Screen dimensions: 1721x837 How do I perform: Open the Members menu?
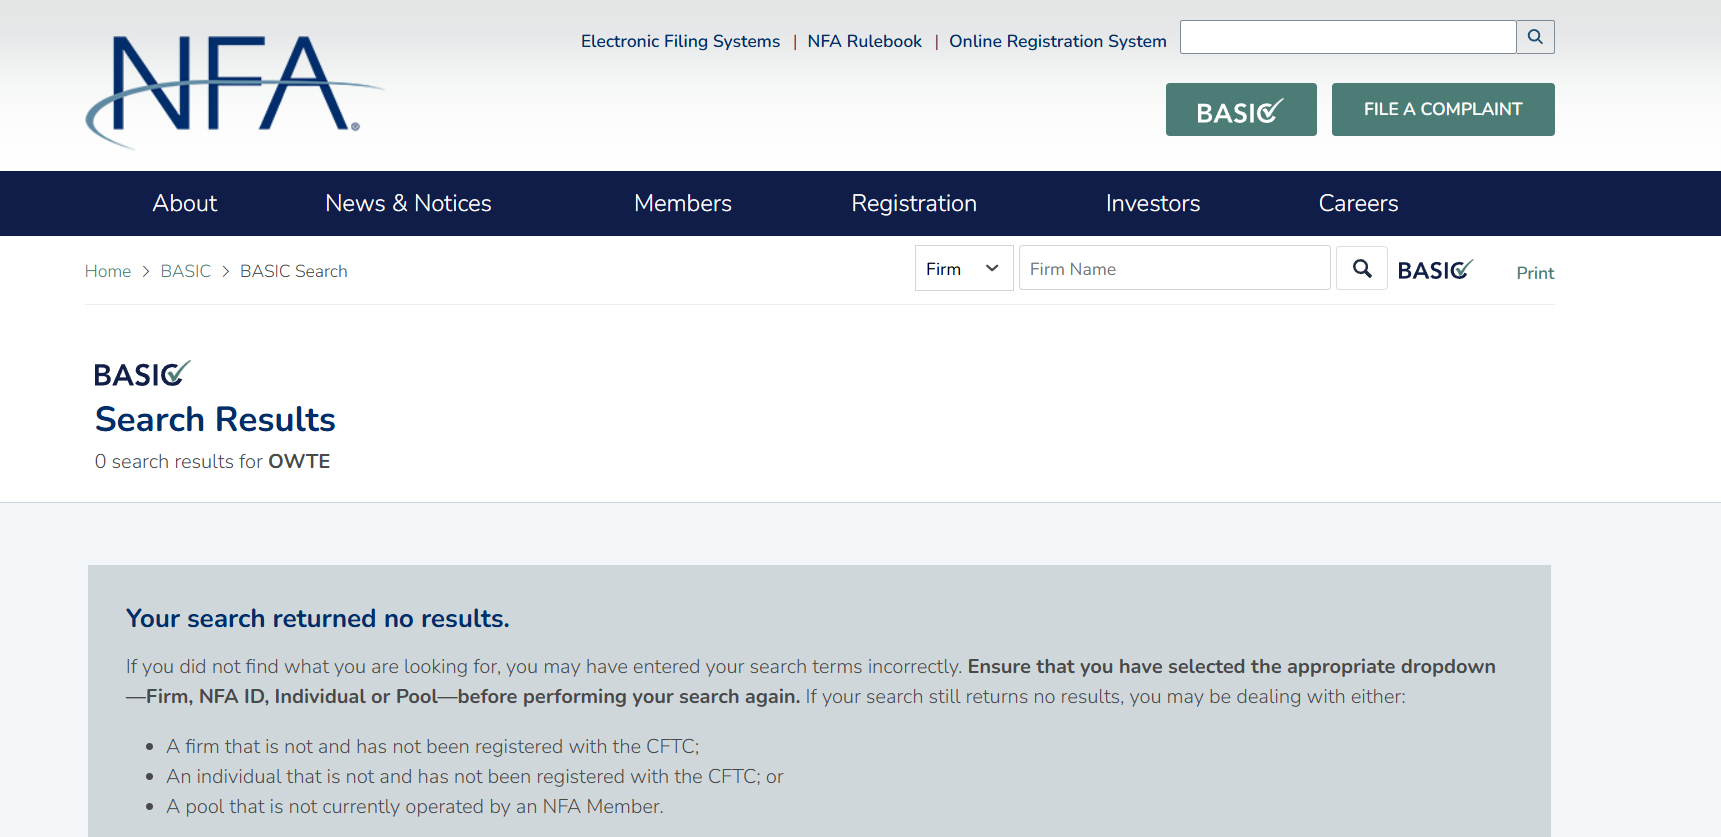coord(683,203)
